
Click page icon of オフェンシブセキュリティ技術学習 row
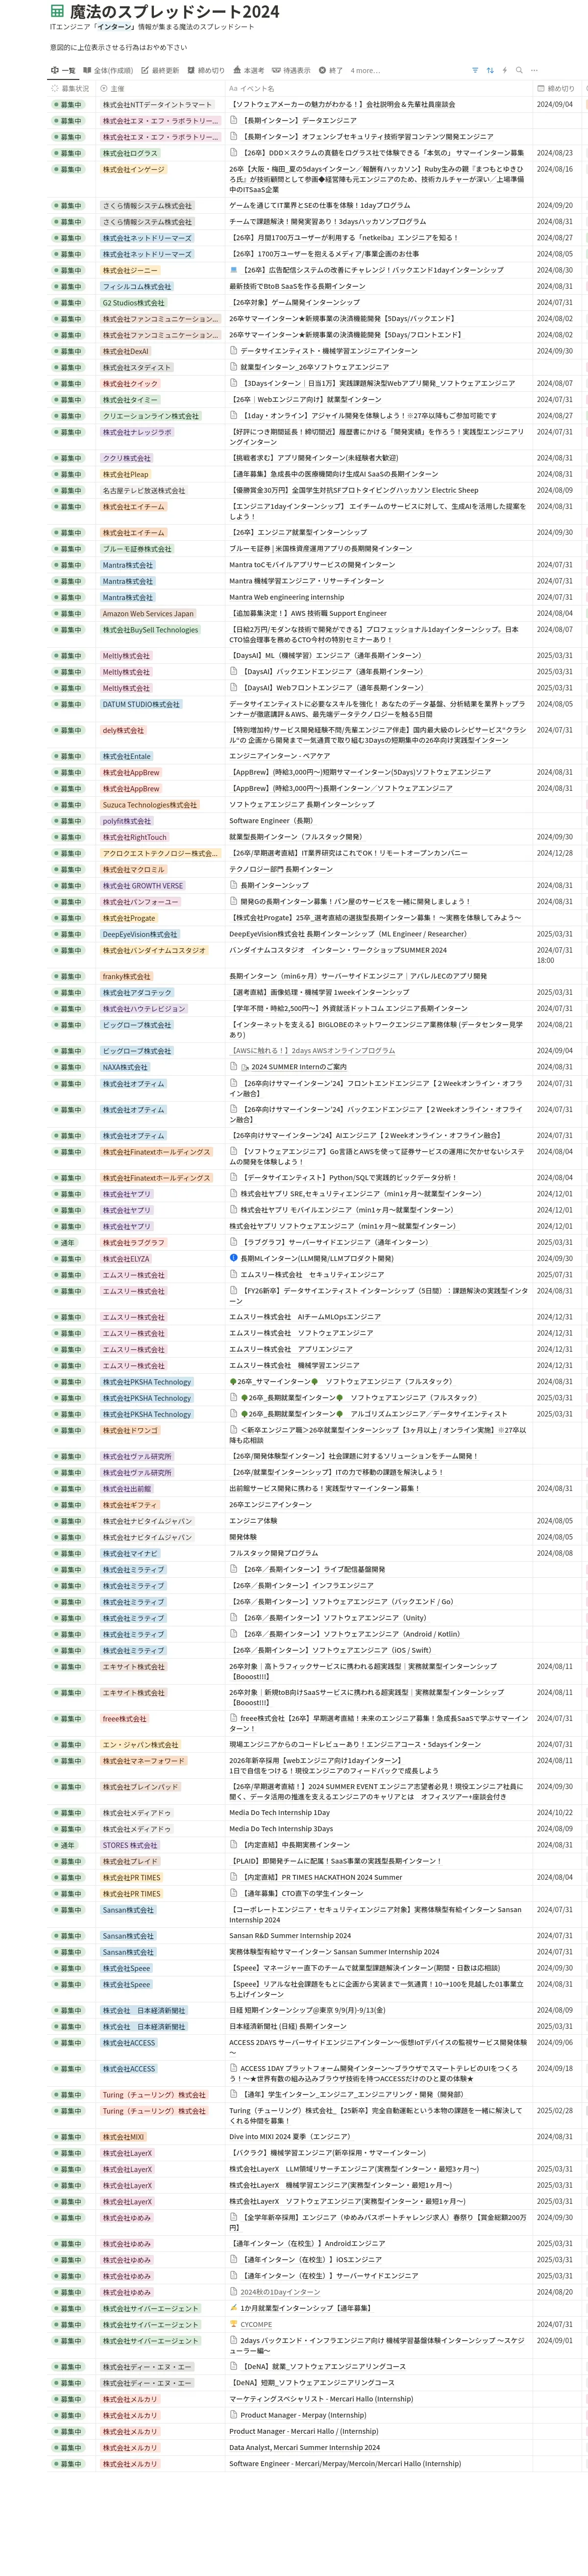point(233,136)
